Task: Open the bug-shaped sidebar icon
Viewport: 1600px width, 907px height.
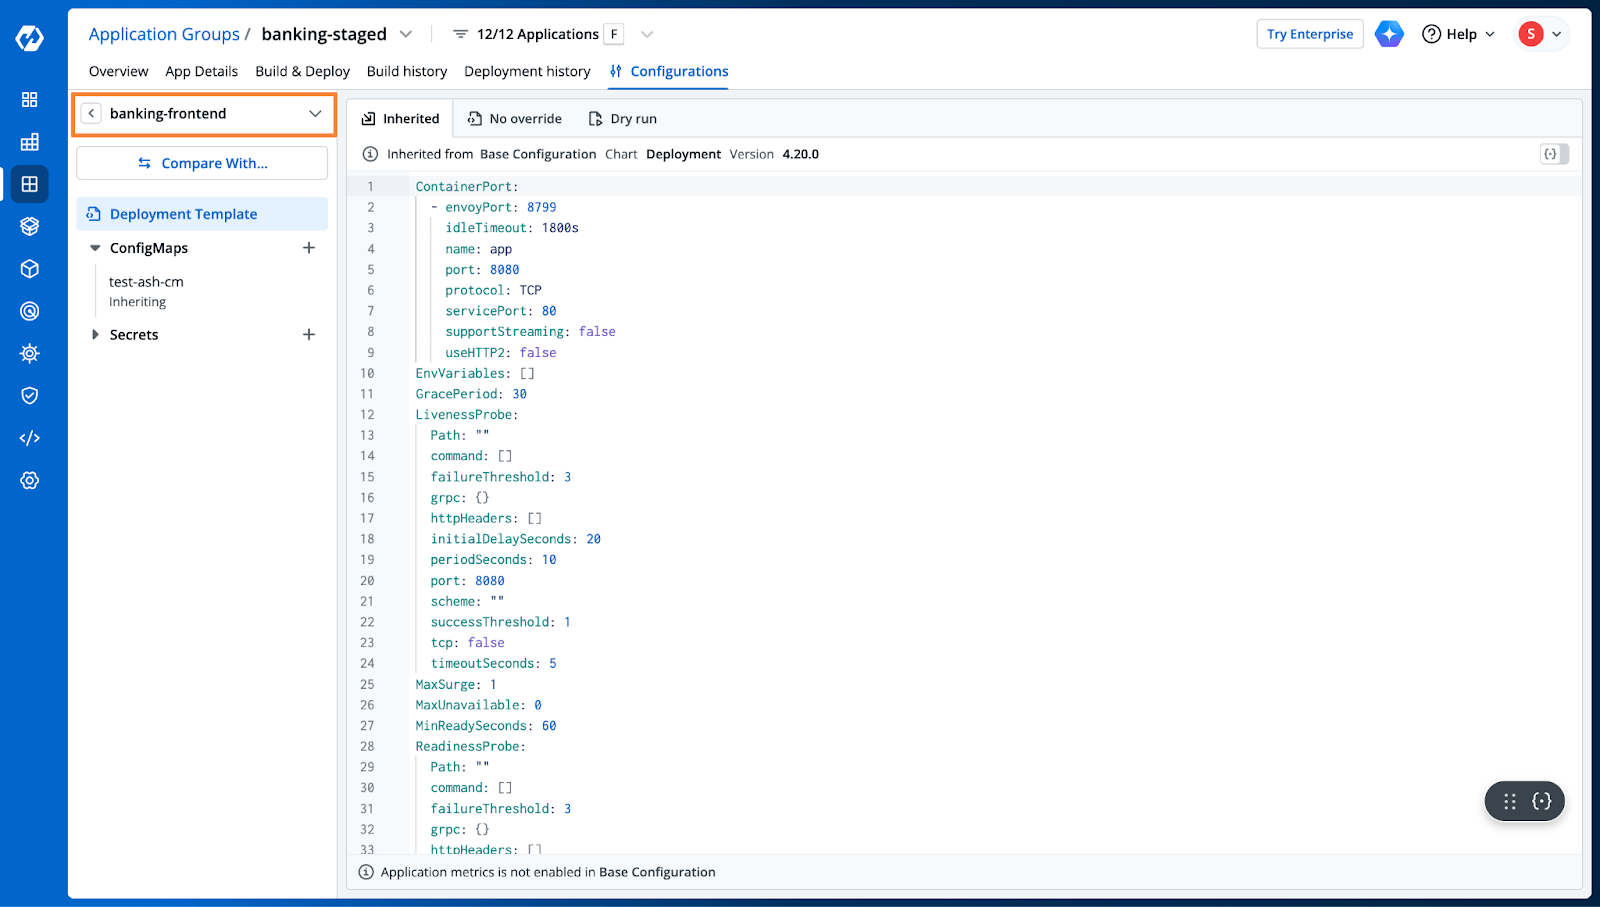Action: point(30,353)
